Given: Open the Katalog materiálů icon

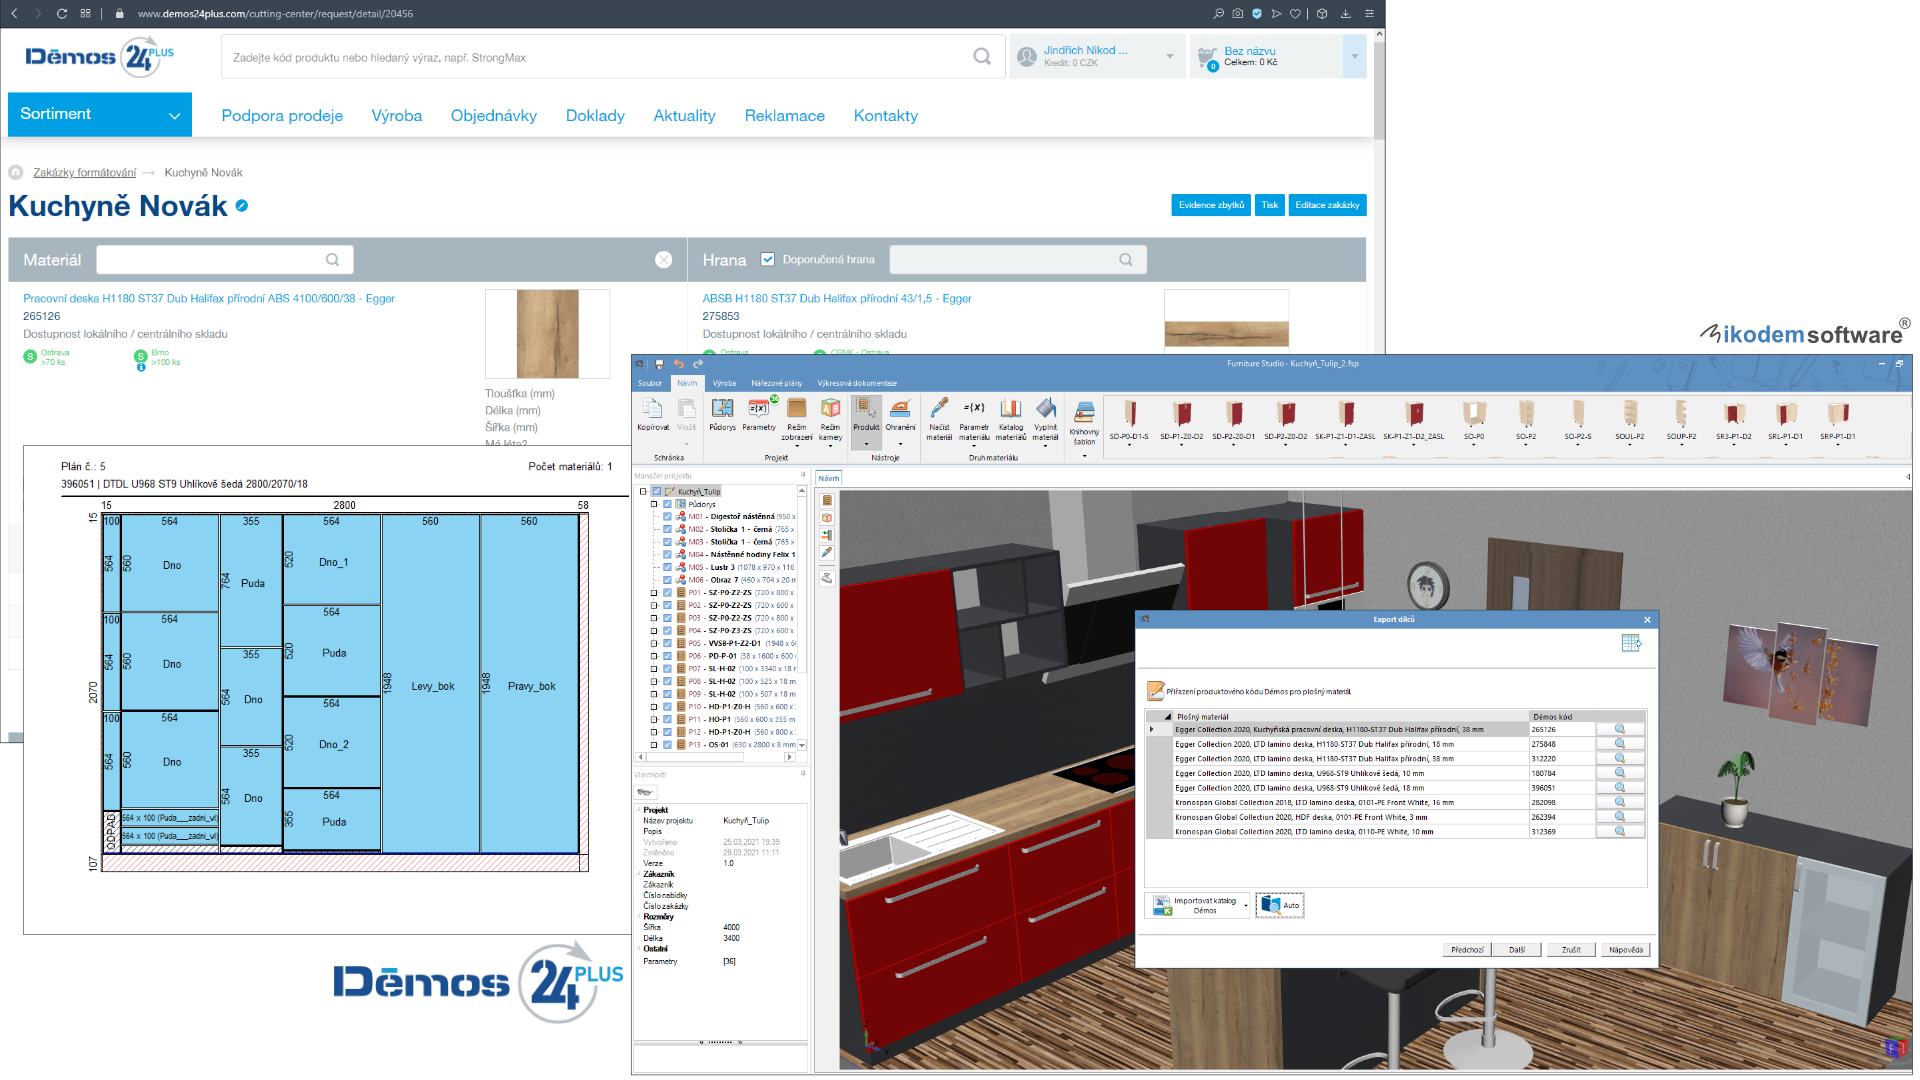Looking at the screenshot, I should (1011, 410).
